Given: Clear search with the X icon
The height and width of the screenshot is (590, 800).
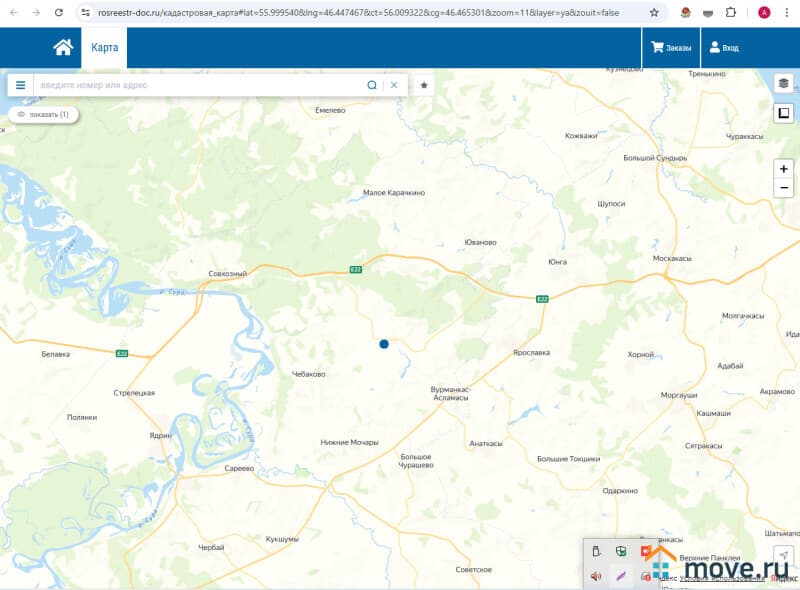Looking at the screenshot, I should tap(394, 85).
